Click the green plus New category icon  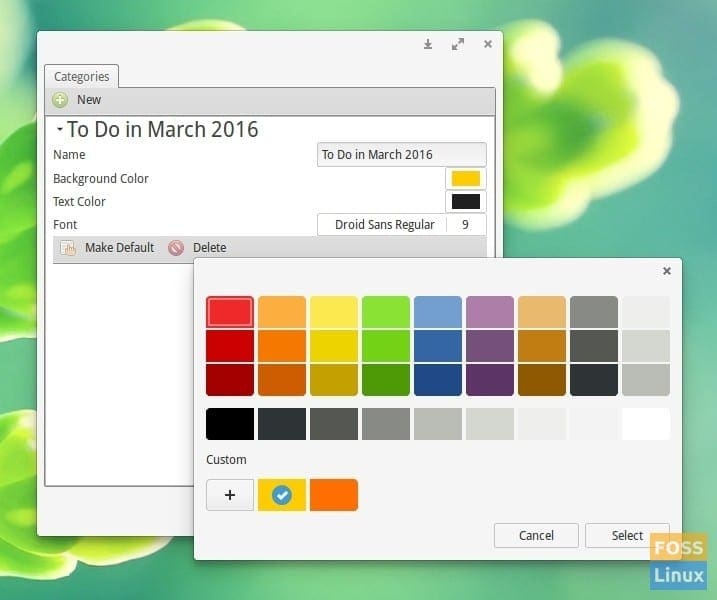[60, 100]
